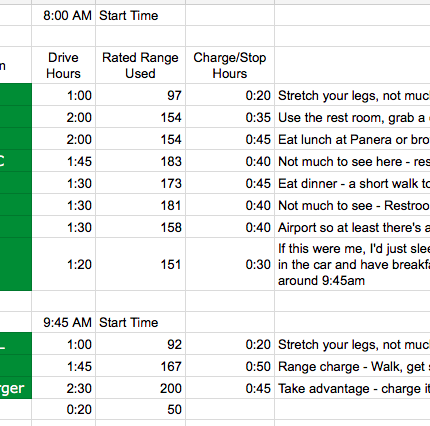
Task: Click the Drive Hours column header cell
Action: tap(64, 65)
